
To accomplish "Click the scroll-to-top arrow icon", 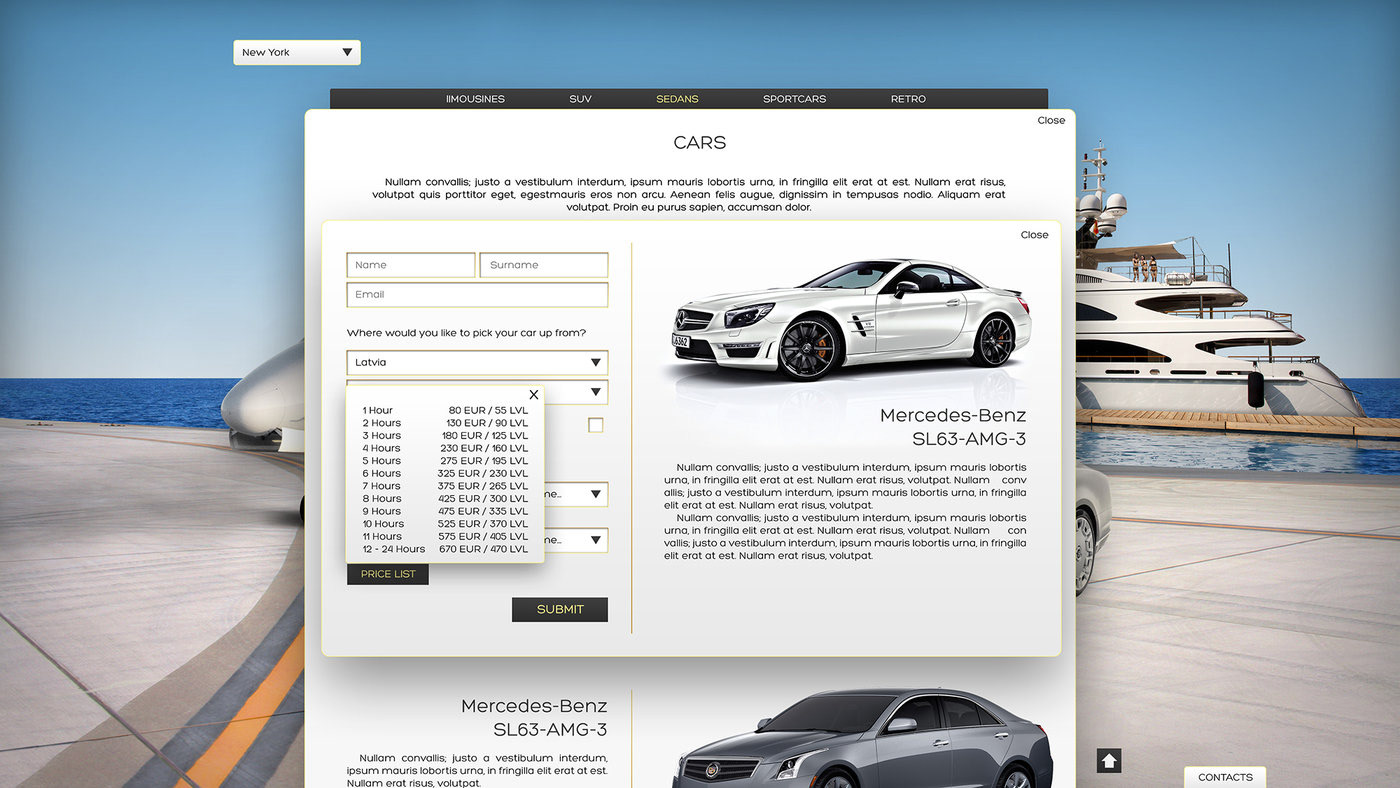I will pyautogui.click(x=1109, y=761).
